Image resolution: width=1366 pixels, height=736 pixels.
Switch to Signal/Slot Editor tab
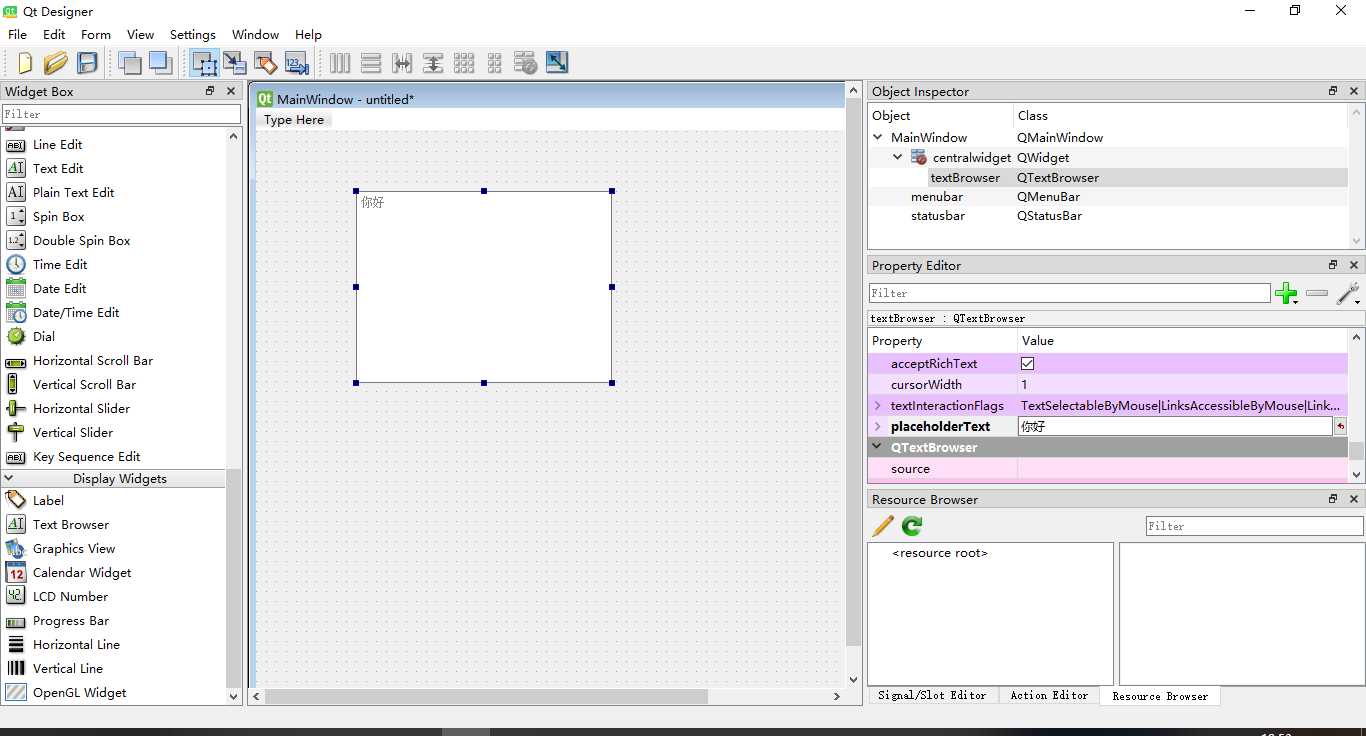[x=932, y=695]
